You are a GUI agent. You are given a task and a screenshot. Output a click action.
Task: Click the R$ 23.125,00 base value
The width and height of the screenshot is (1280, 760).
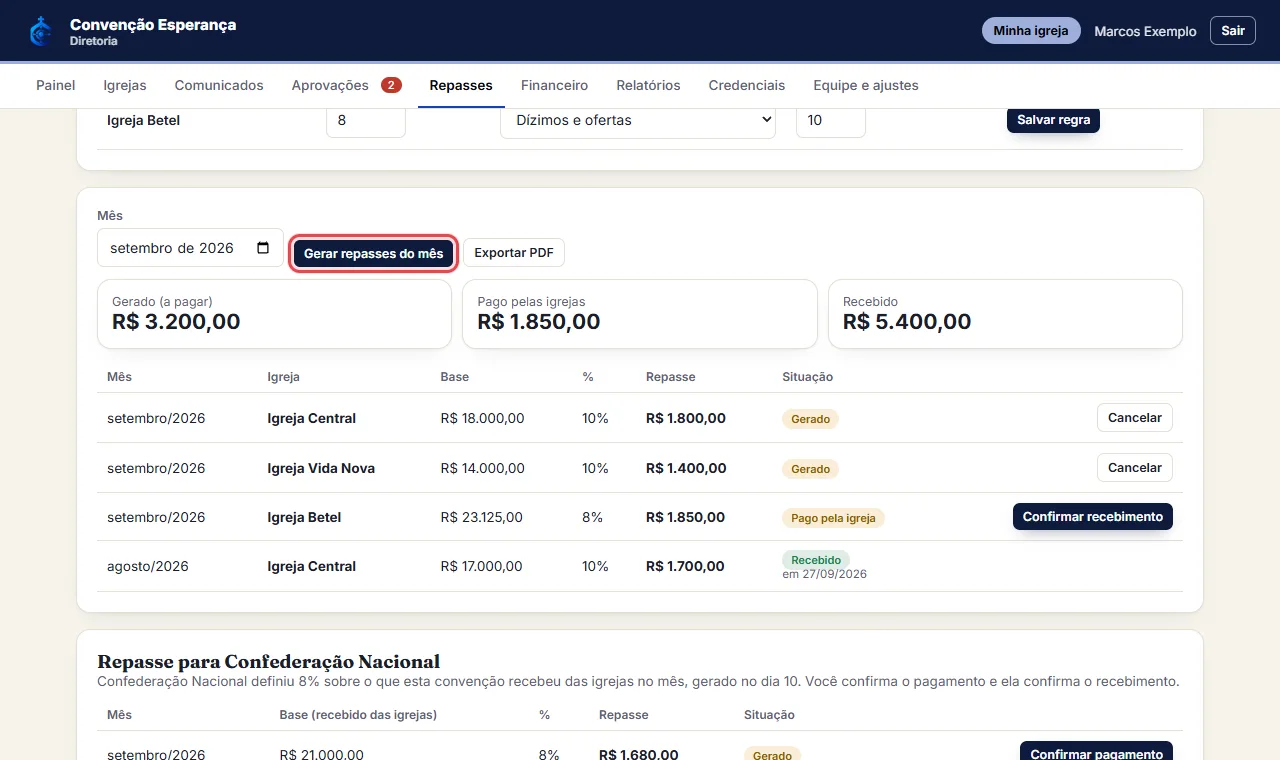click(481, 518)
